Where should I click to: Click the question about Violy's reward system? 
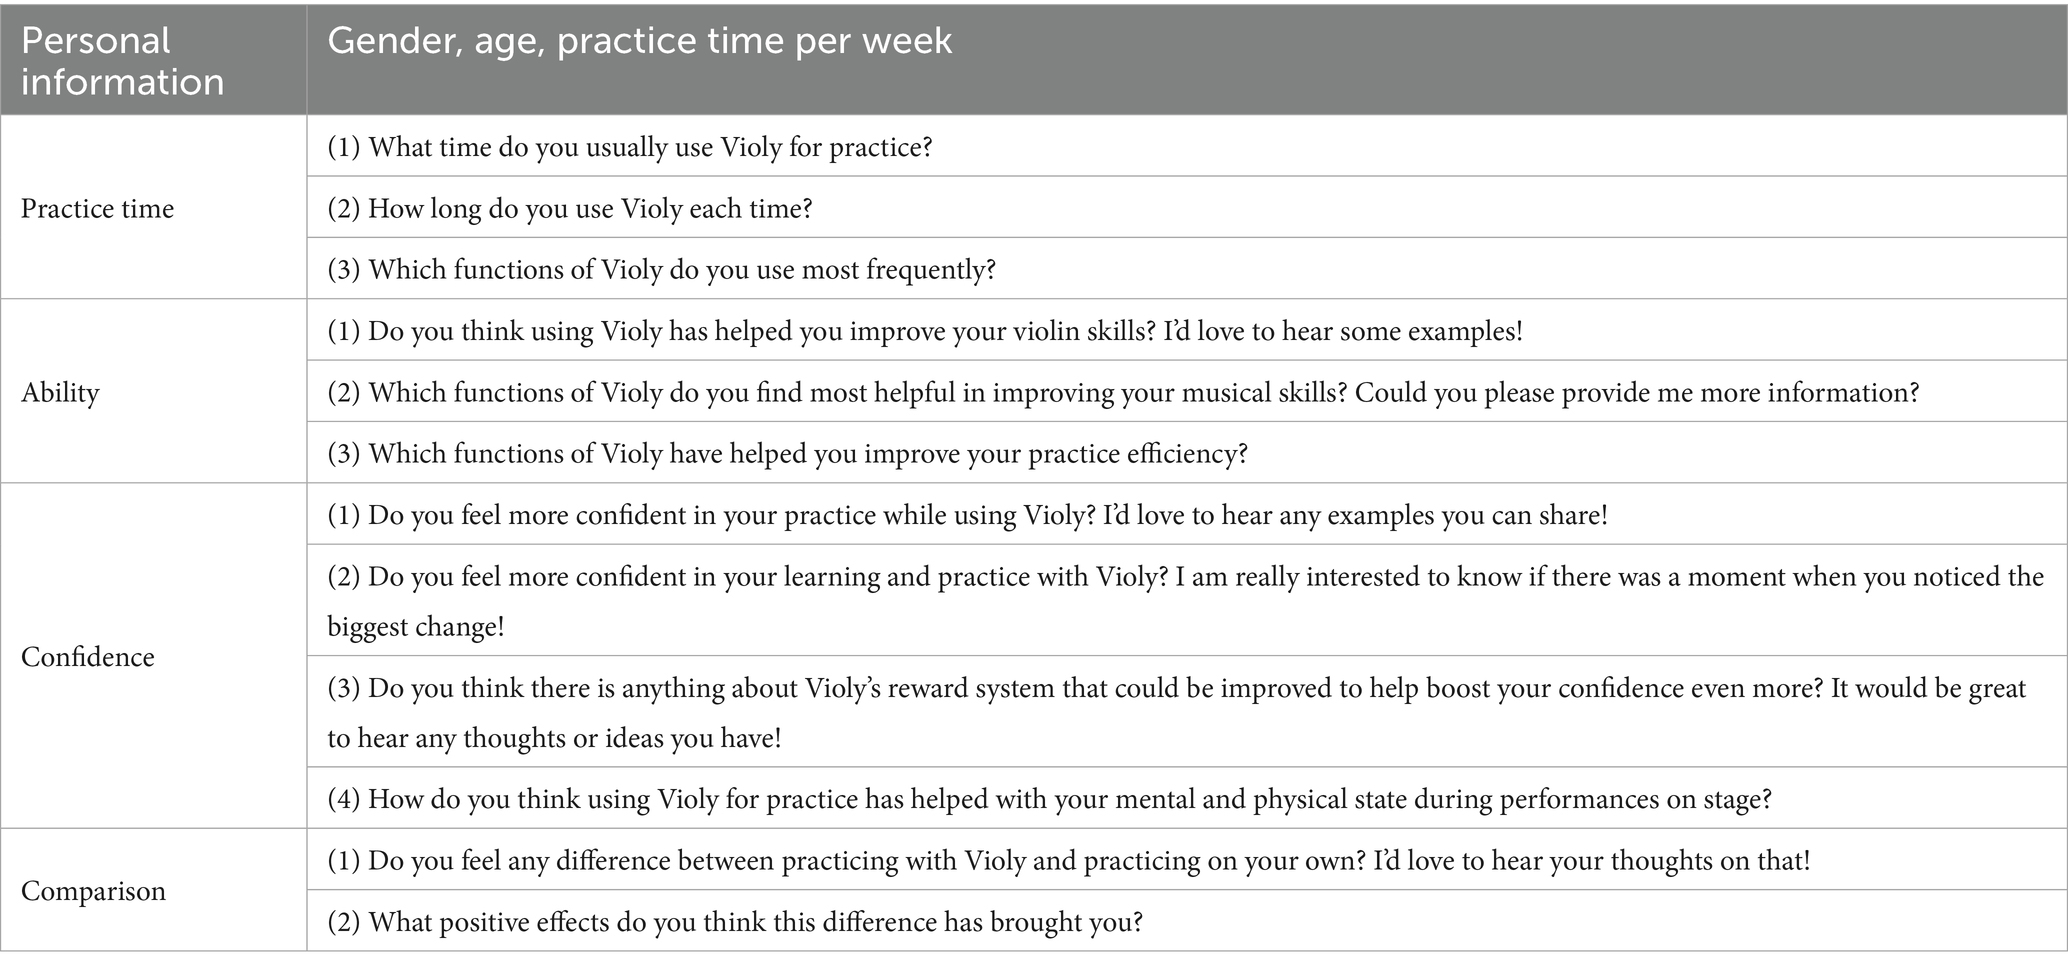coord(1176,688)
